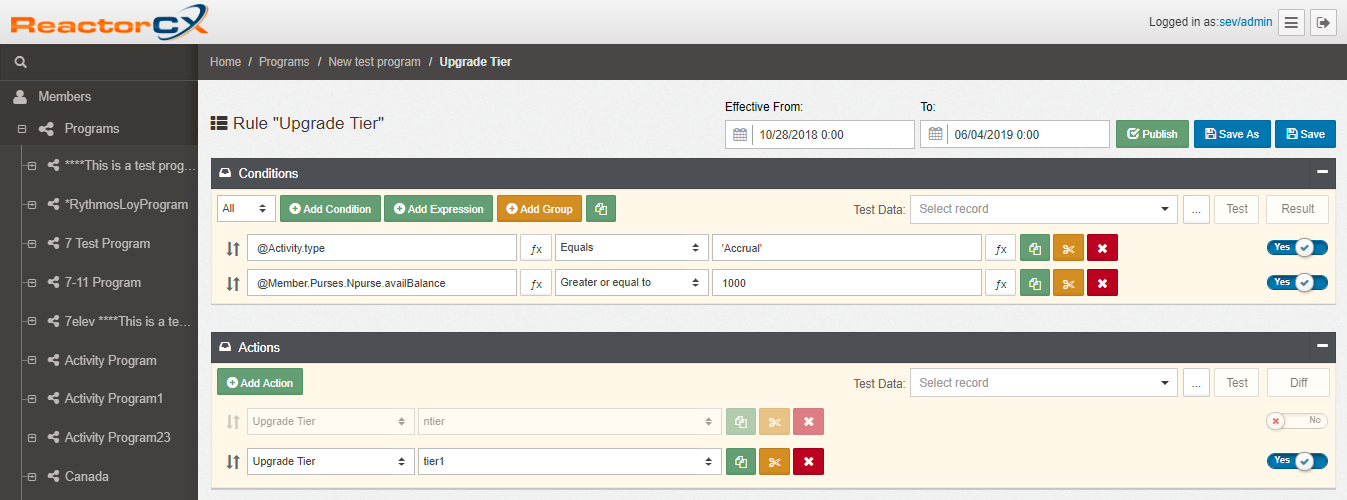This screenshot has width=1347, height=500.
Task: Go to Programs in the breadcrumb
Action: coord(284,62)
